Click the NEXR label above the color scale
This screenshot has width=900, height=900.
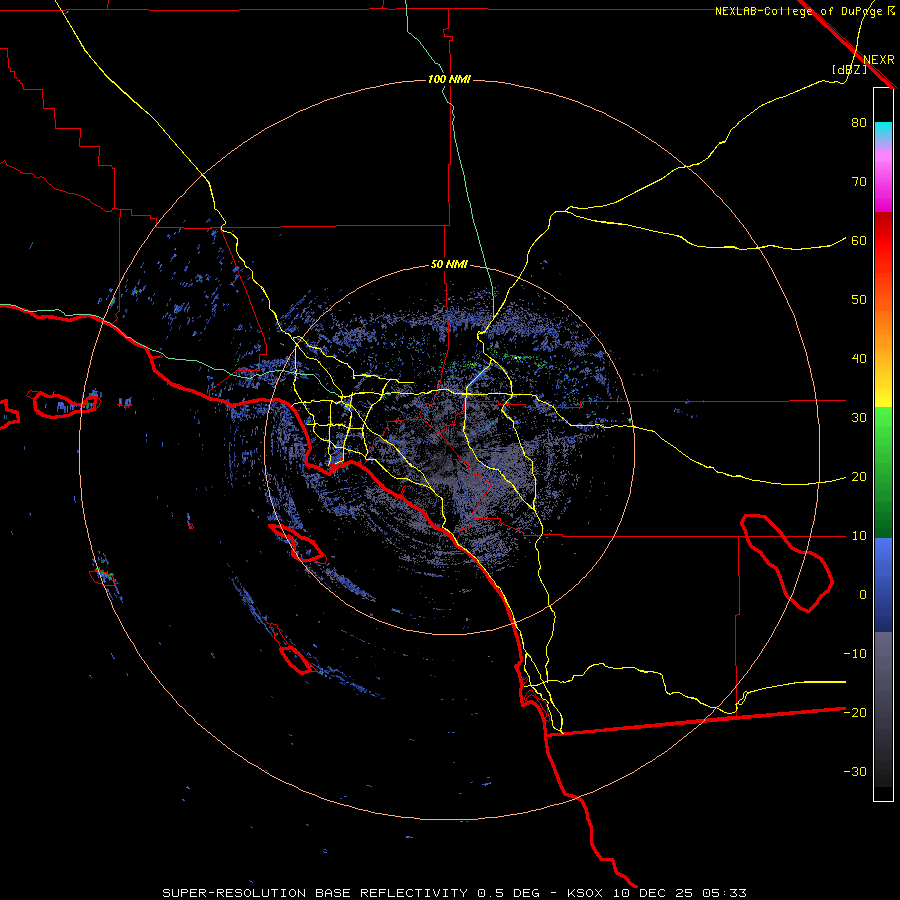(x=879, y=60)
